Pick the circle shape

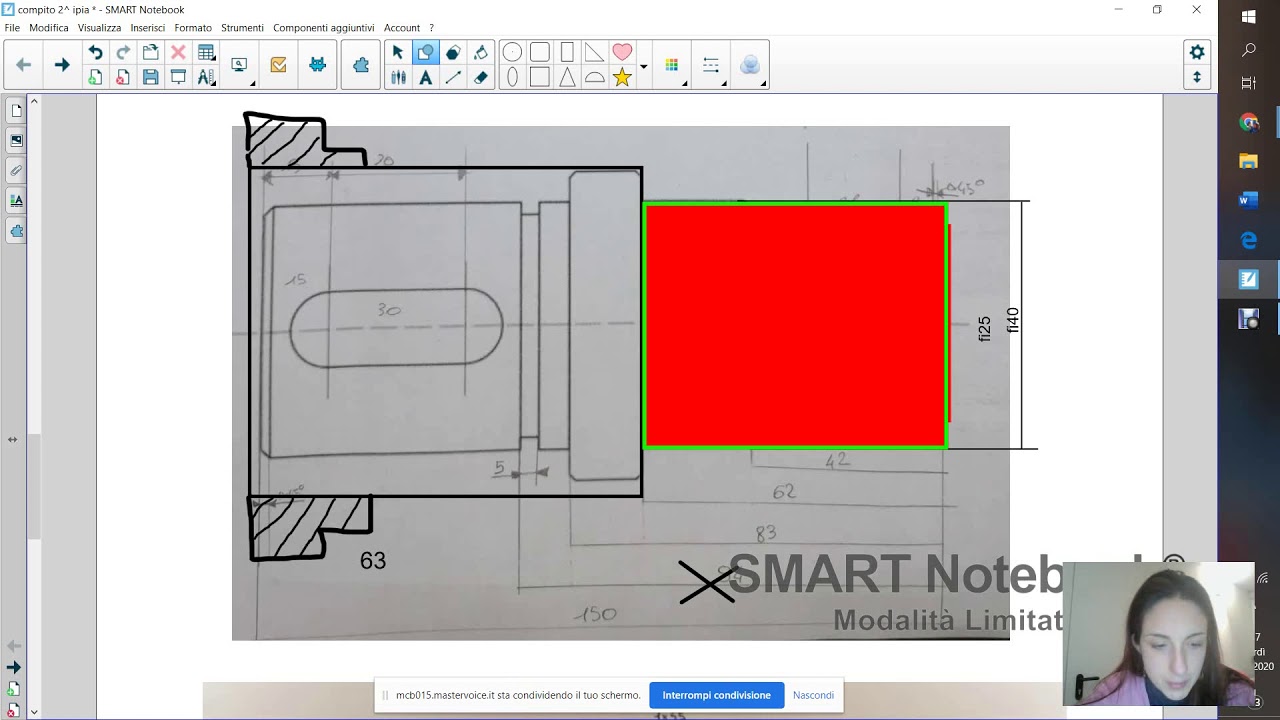coord(512,52)
